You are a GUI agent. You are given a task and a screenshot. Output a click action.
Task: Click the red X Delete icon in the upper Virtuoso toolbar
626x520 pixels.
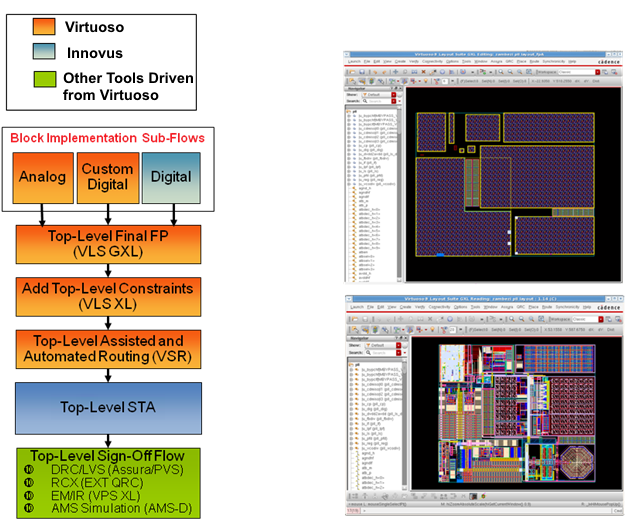[423, 72]
